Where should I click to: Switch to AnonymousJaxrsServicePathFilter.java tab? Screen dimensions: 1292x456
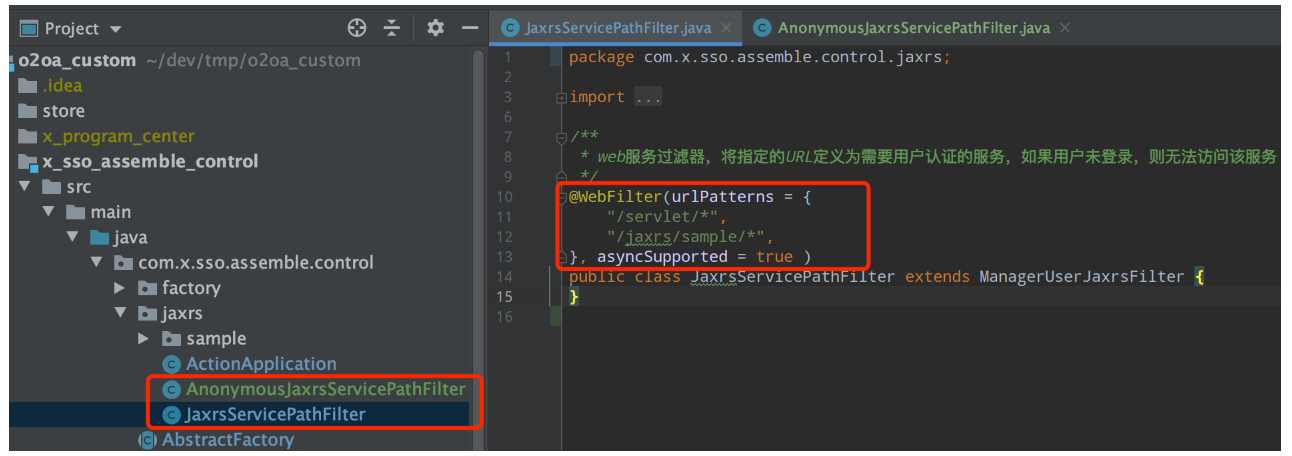[x=912, y=28]
